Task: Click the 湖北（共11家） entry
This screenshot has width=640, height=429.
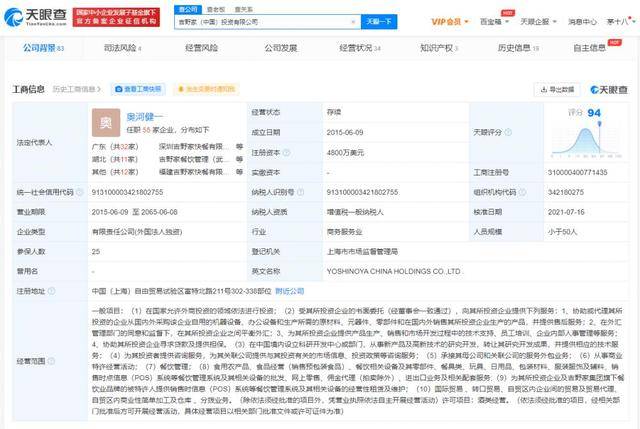Action: [115, 159]
